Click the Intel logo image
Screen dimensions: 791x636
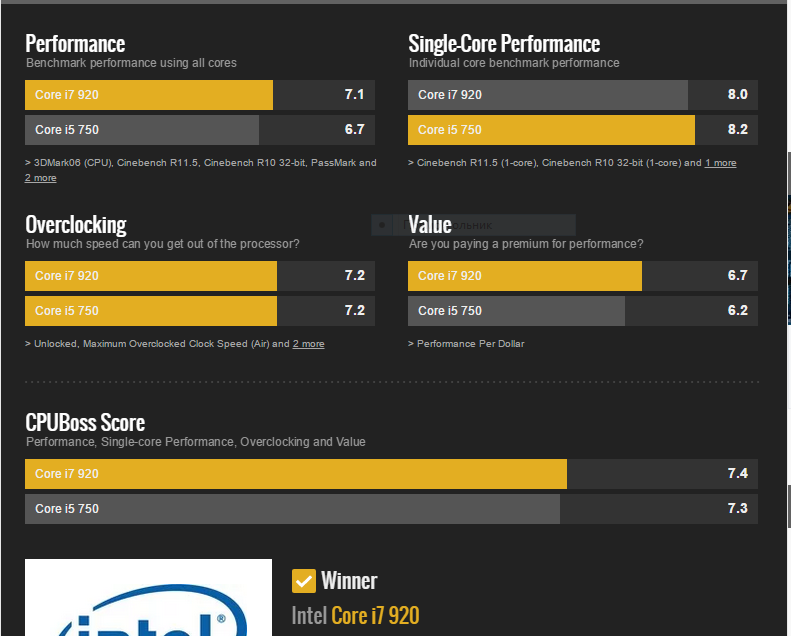148,598
